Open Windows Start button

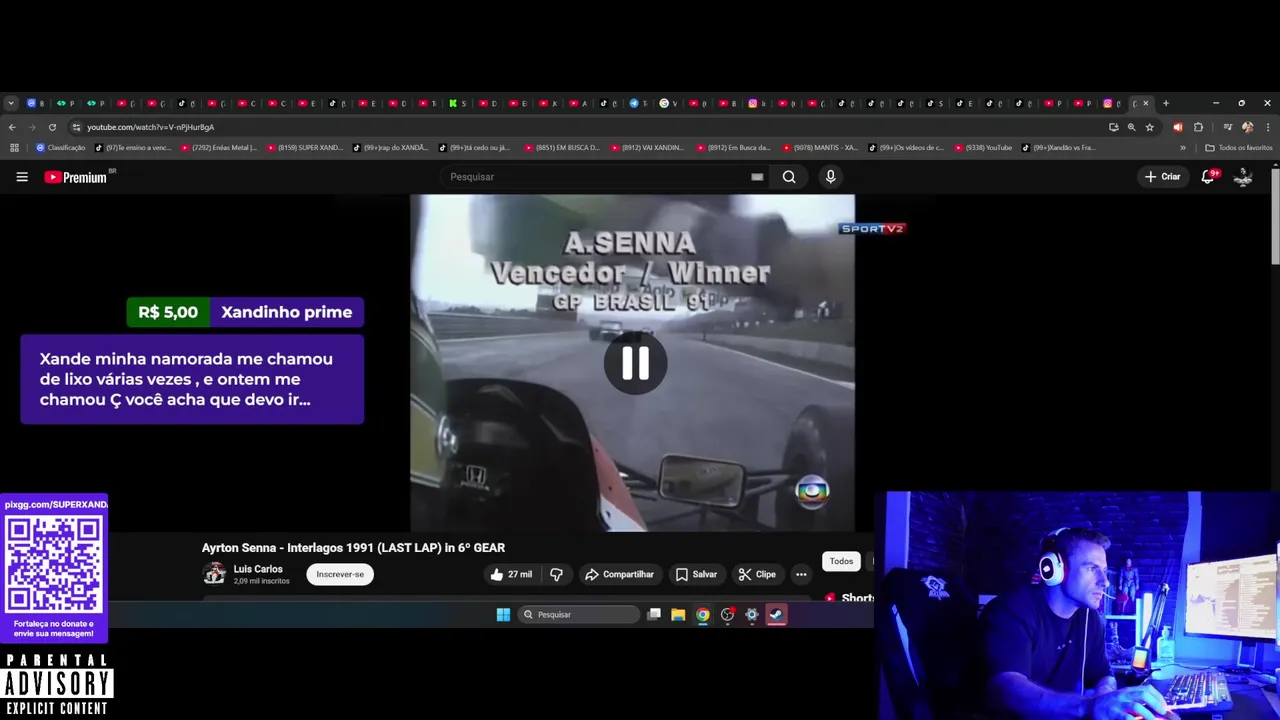[x=503, y=615]
